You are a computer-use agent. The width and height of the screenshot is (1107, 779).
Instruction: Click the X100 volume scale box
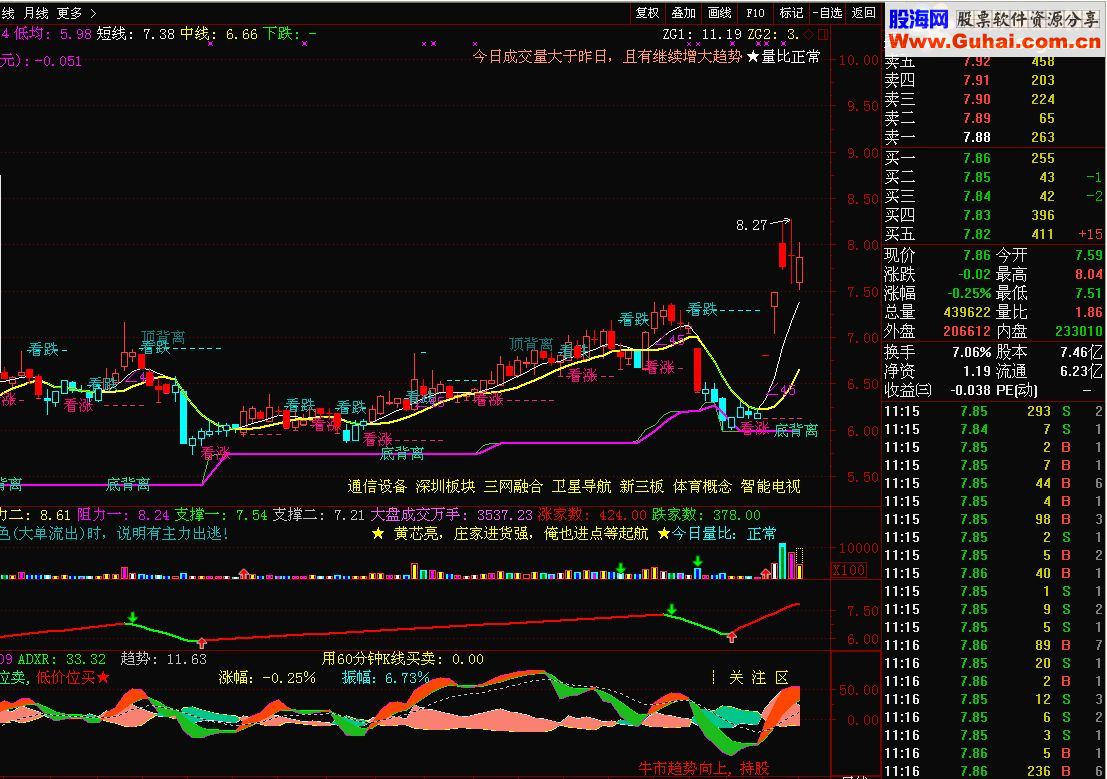(849, 570)
